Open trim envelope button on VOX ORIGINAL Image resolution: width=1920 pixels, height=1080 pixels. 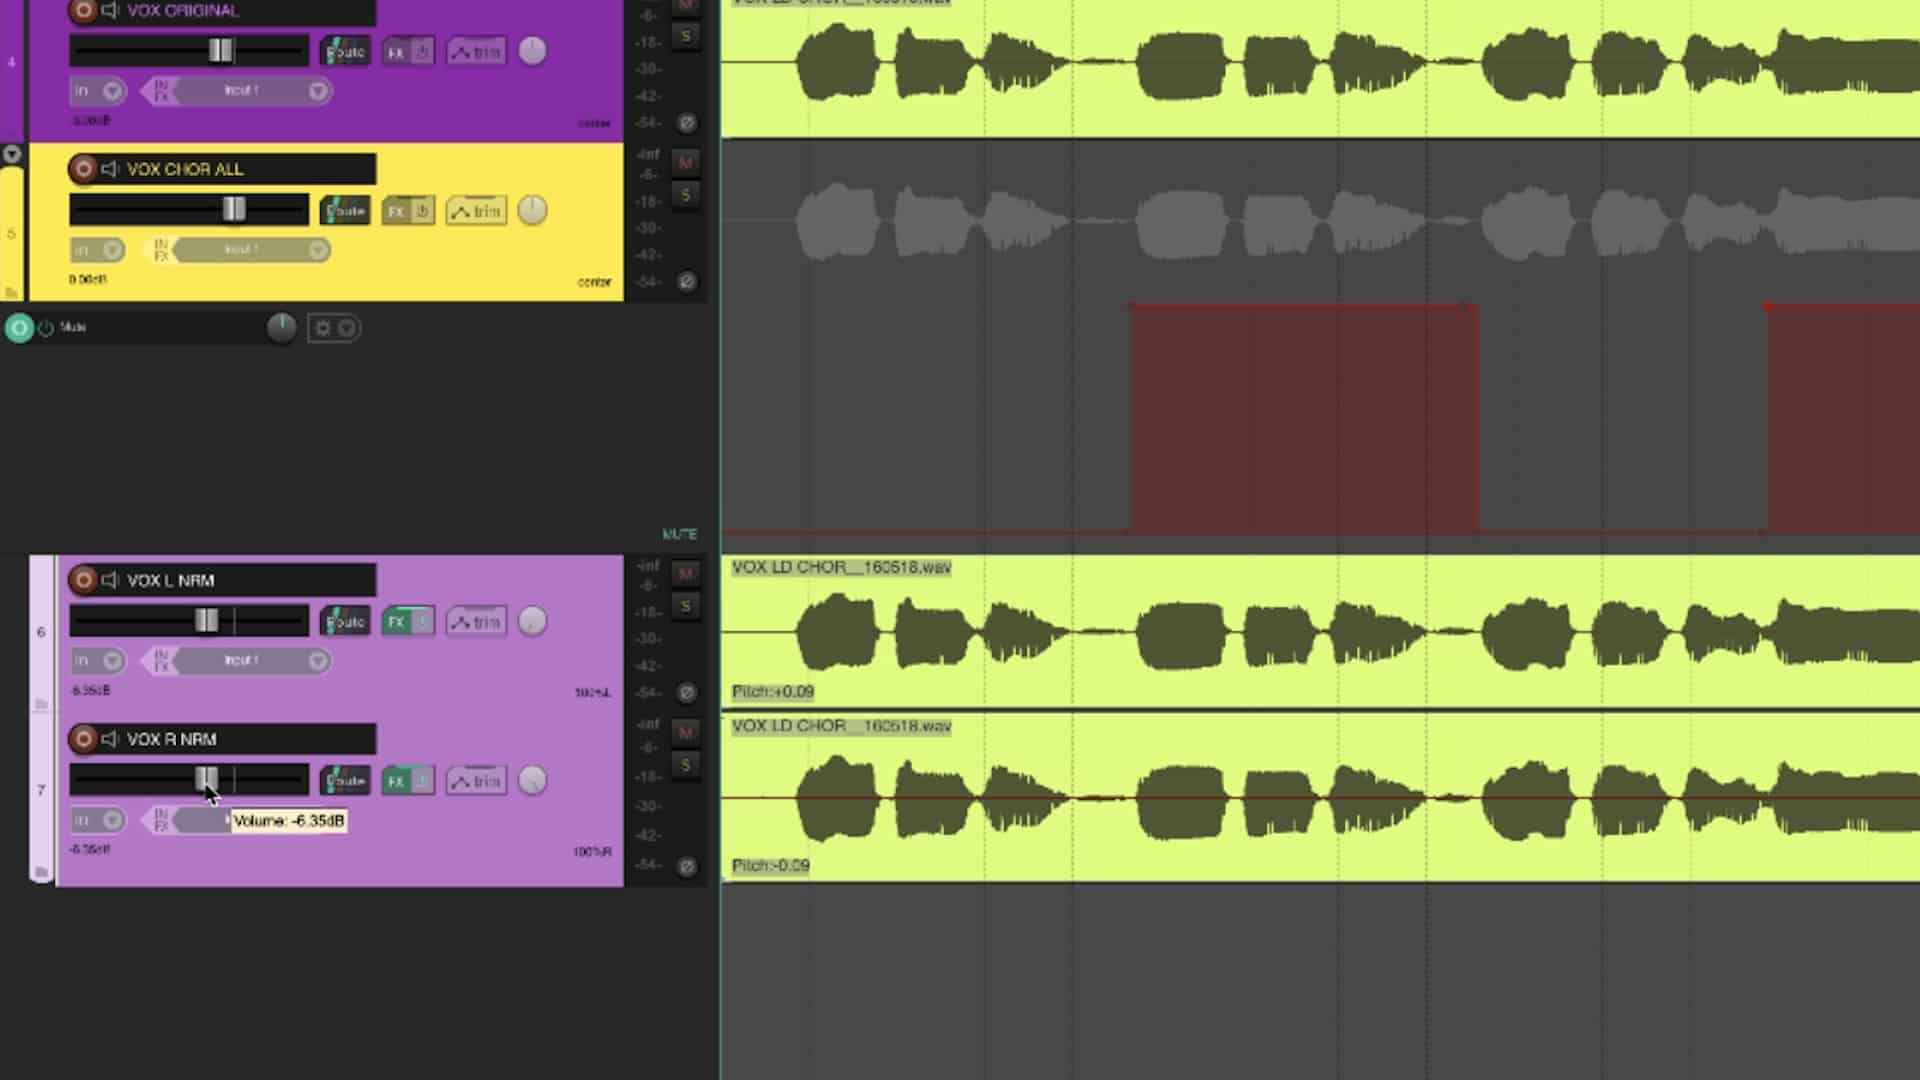tap(476, 51)
